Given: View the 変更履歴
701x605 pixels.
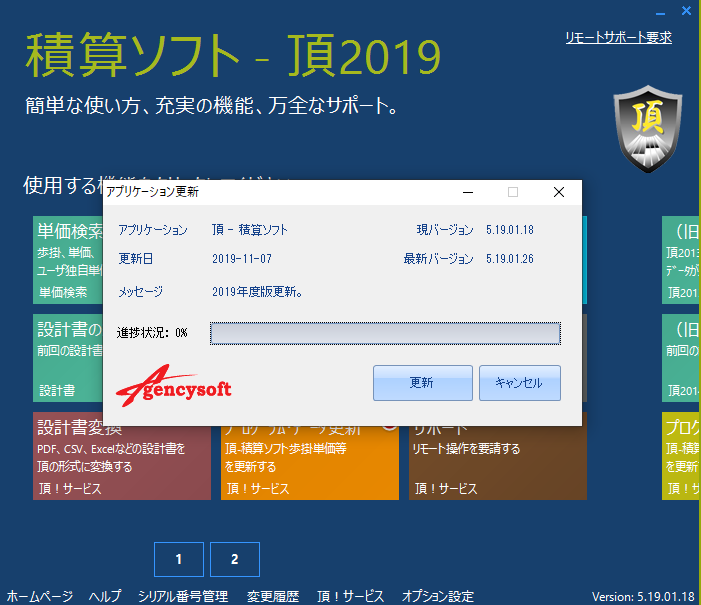Looking at the screenshot, I should [x=273, y=596].
